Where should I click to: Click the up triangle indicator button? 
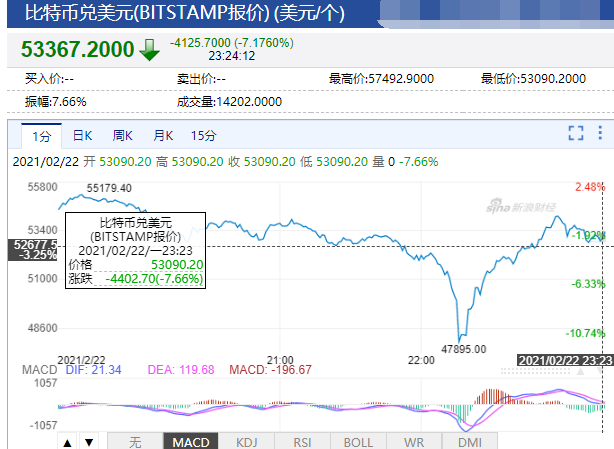pyautogui.click(x=67, y=442)
